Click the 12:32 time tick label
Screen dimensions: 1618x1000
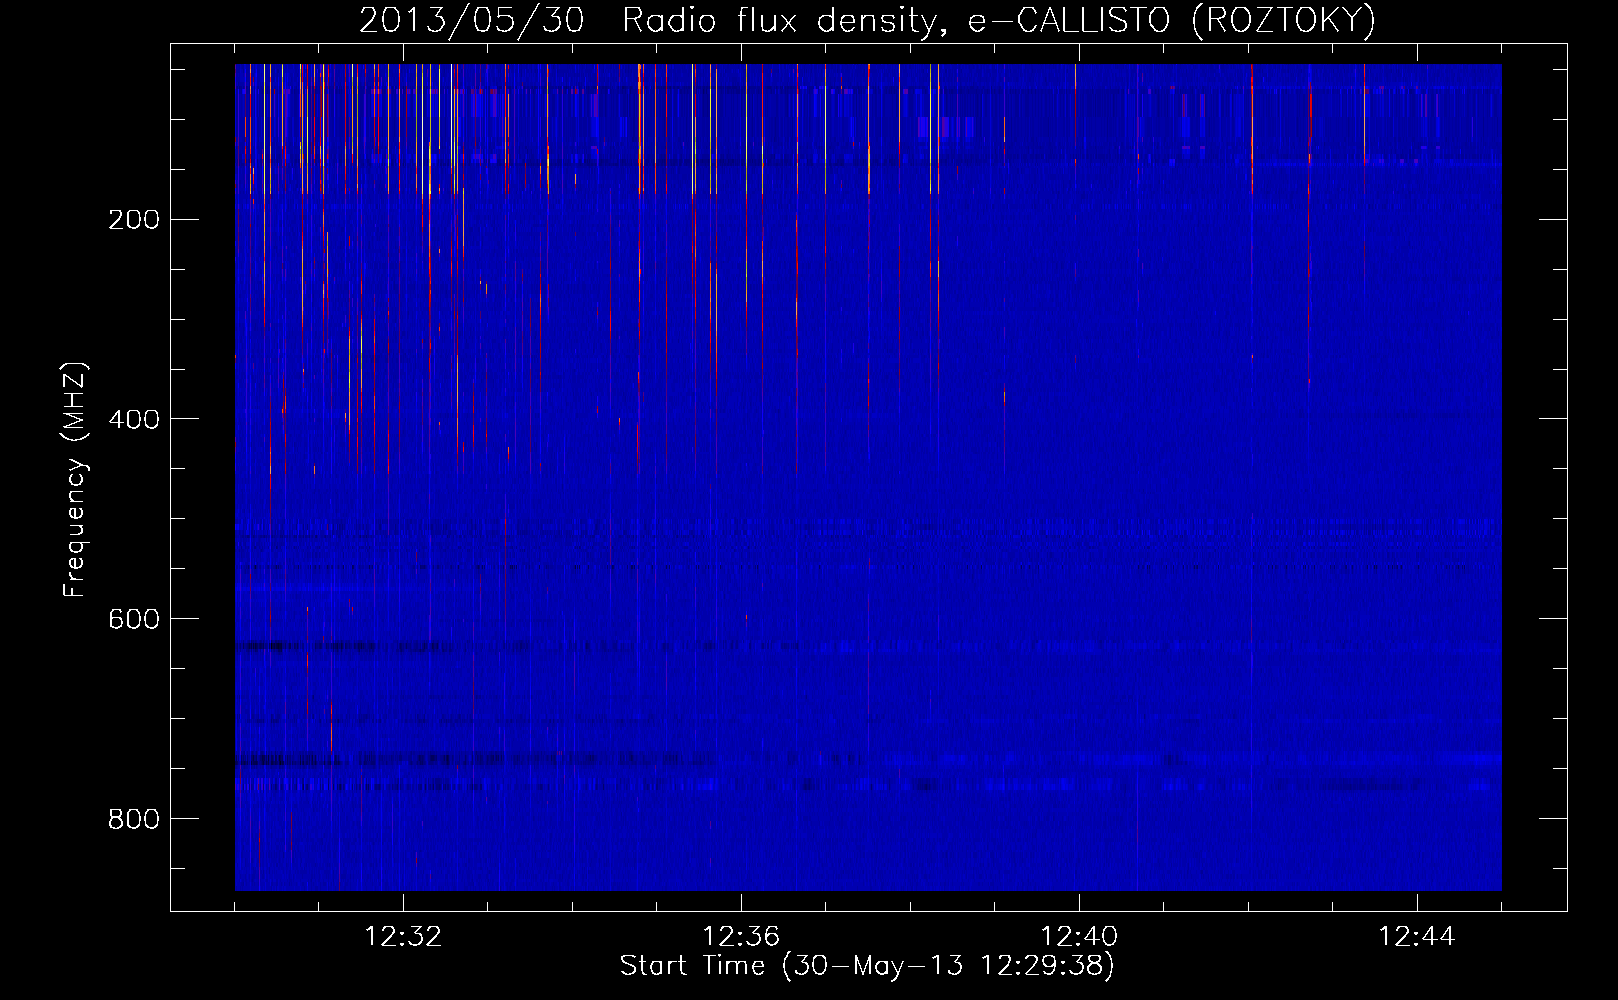tap(403, 937)
